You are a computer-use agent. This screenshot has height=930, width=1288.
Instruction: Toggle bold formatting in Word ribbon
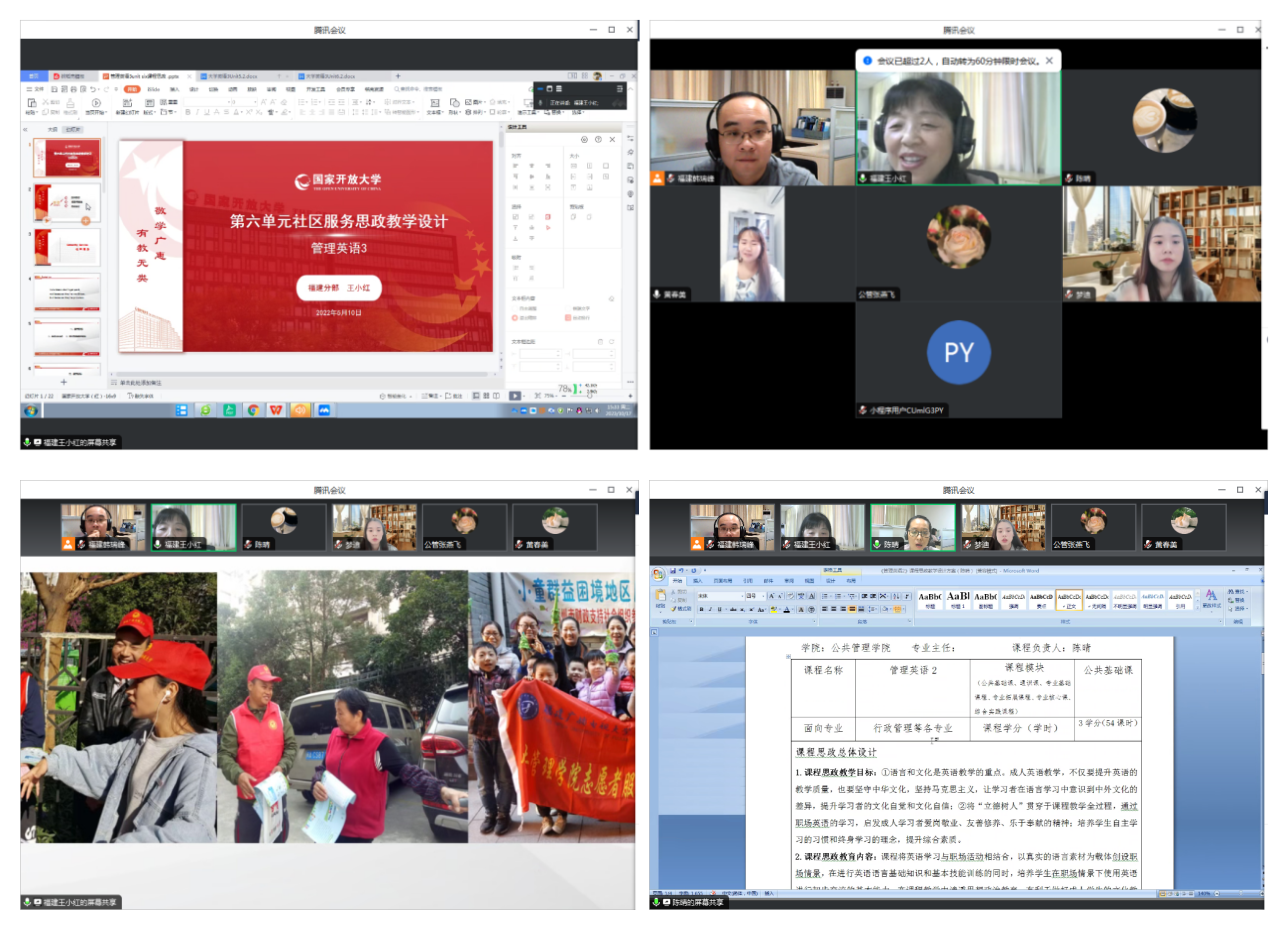click(x=702, y=609)
